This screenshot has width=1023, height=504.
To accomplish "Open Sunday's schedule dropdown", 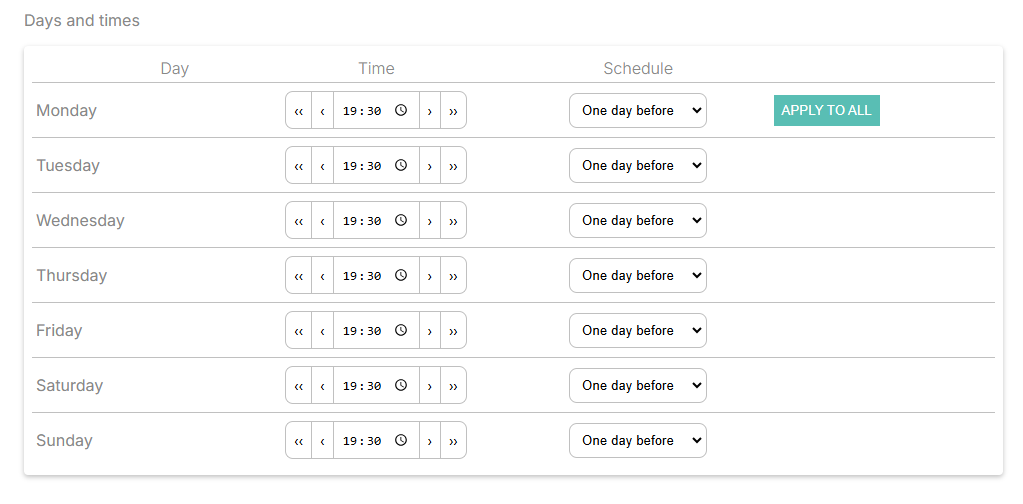I will click(x=637, y=441).
